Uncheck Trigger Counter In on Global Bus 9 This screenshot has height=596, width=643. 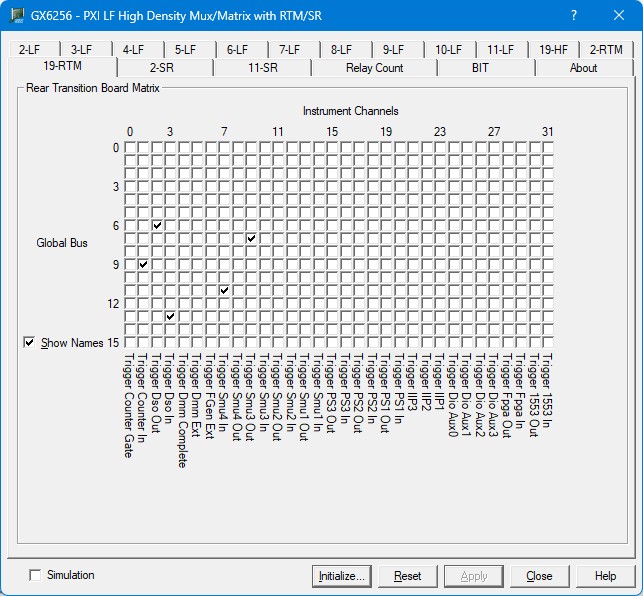pos(143,265)
